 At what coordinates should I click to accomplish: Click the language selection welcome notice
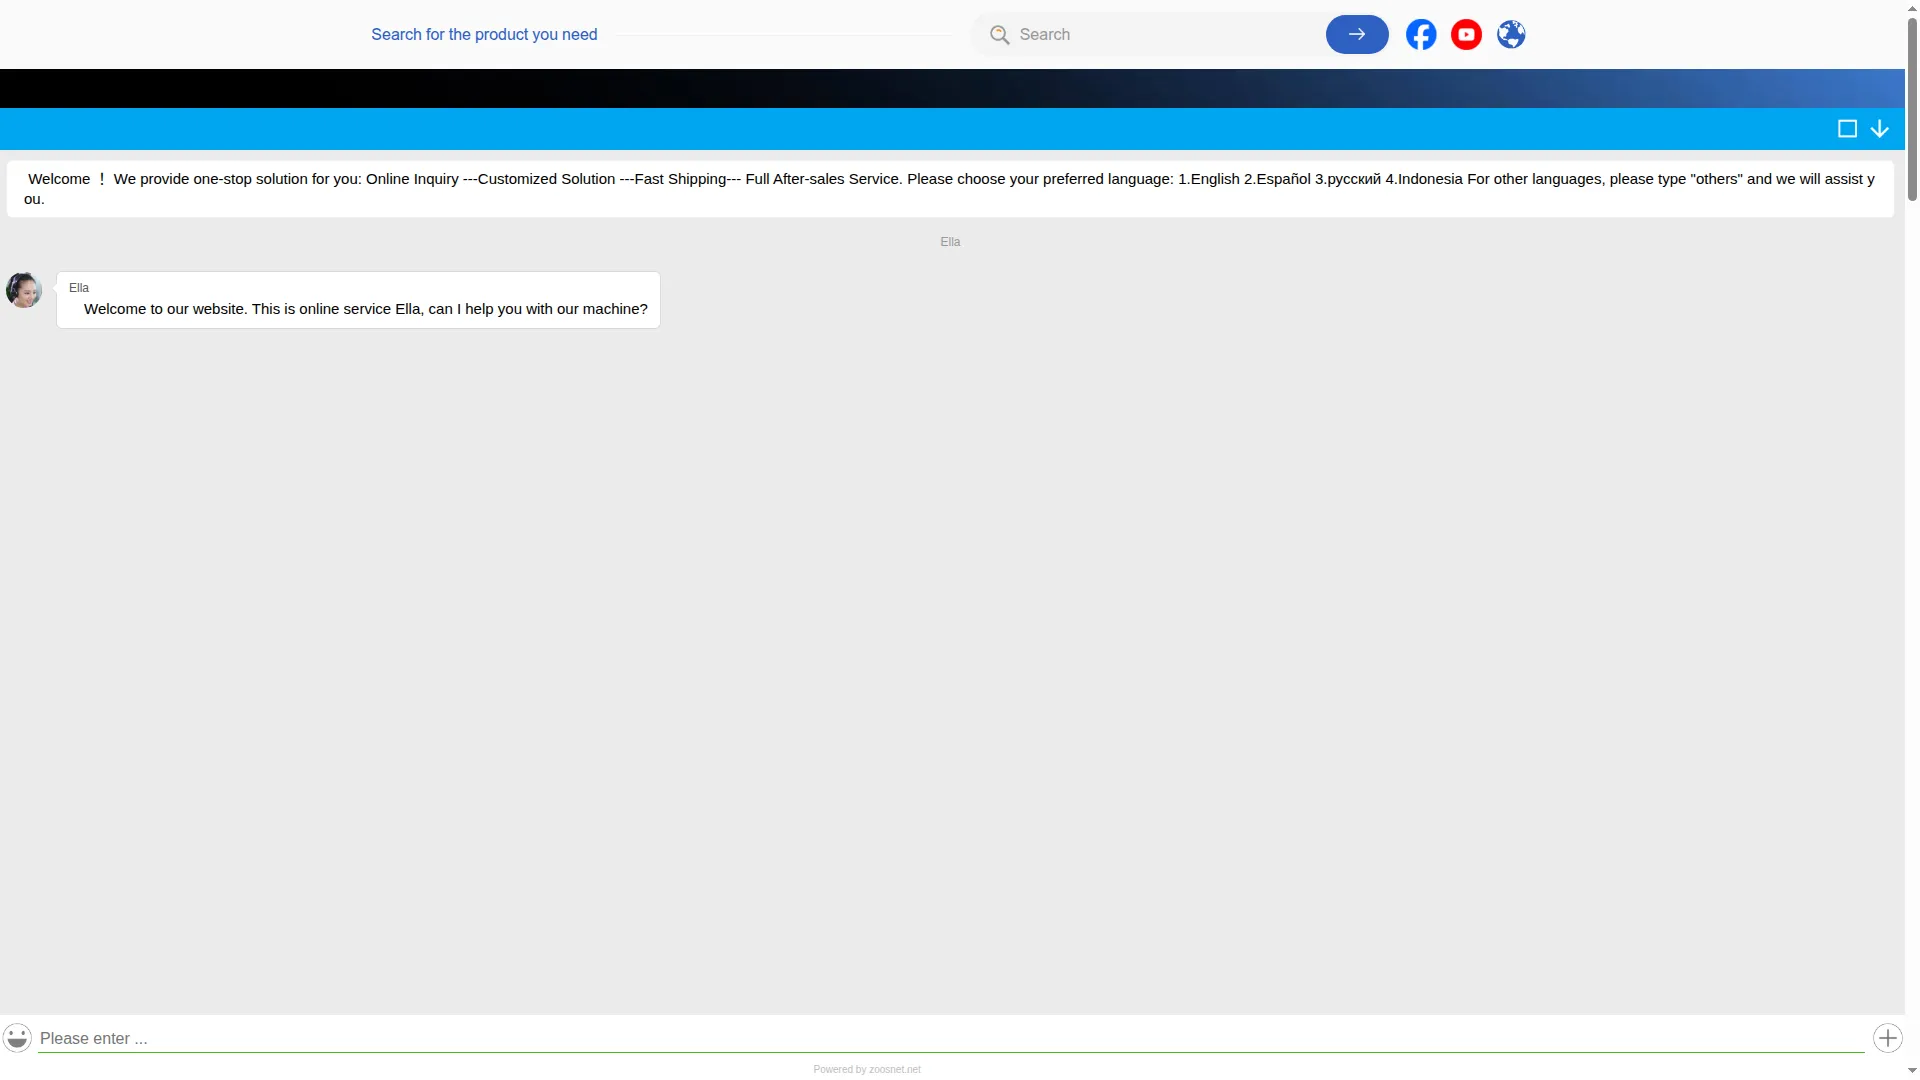950,189
